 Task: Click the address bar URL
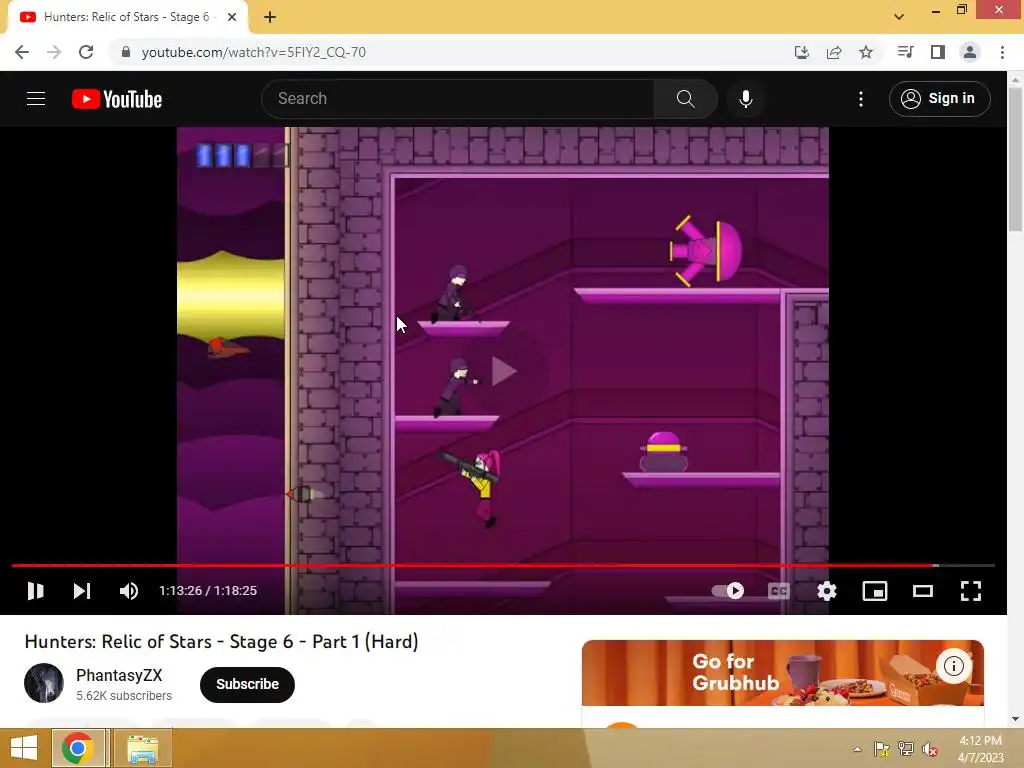coord(253,52)
